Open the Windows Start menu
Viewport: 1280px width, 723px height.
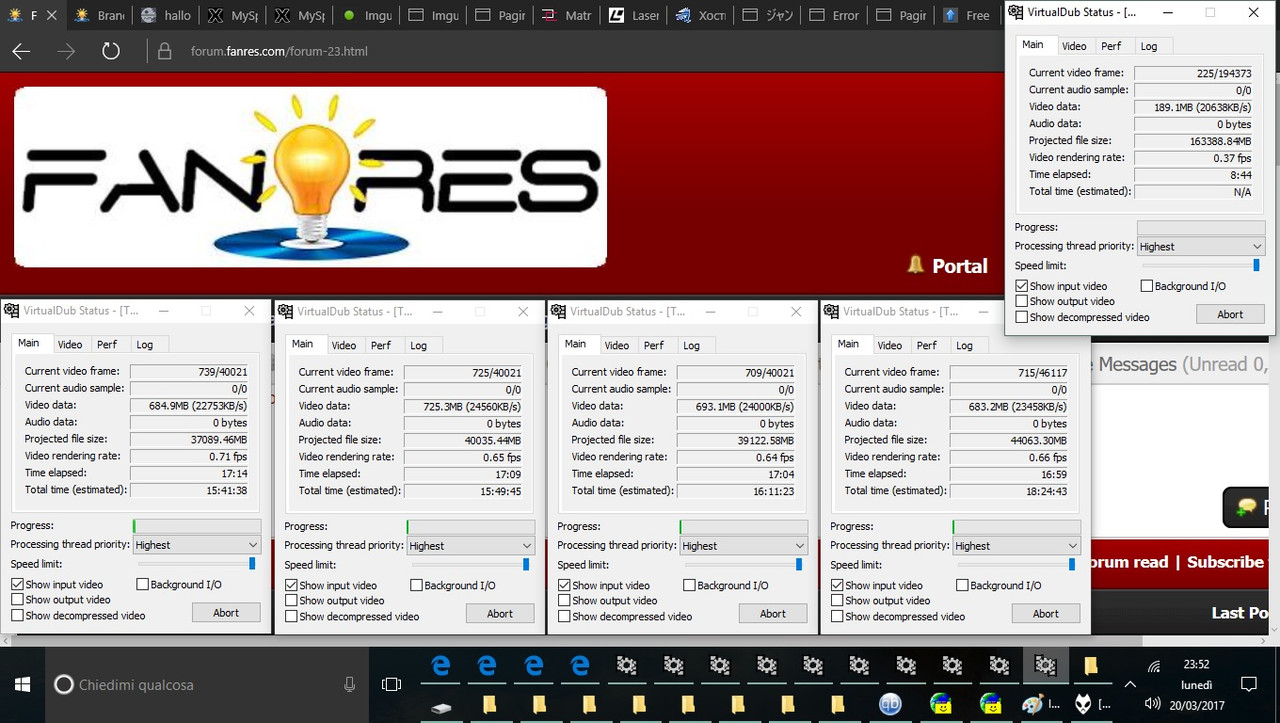(x=22, y=685)
